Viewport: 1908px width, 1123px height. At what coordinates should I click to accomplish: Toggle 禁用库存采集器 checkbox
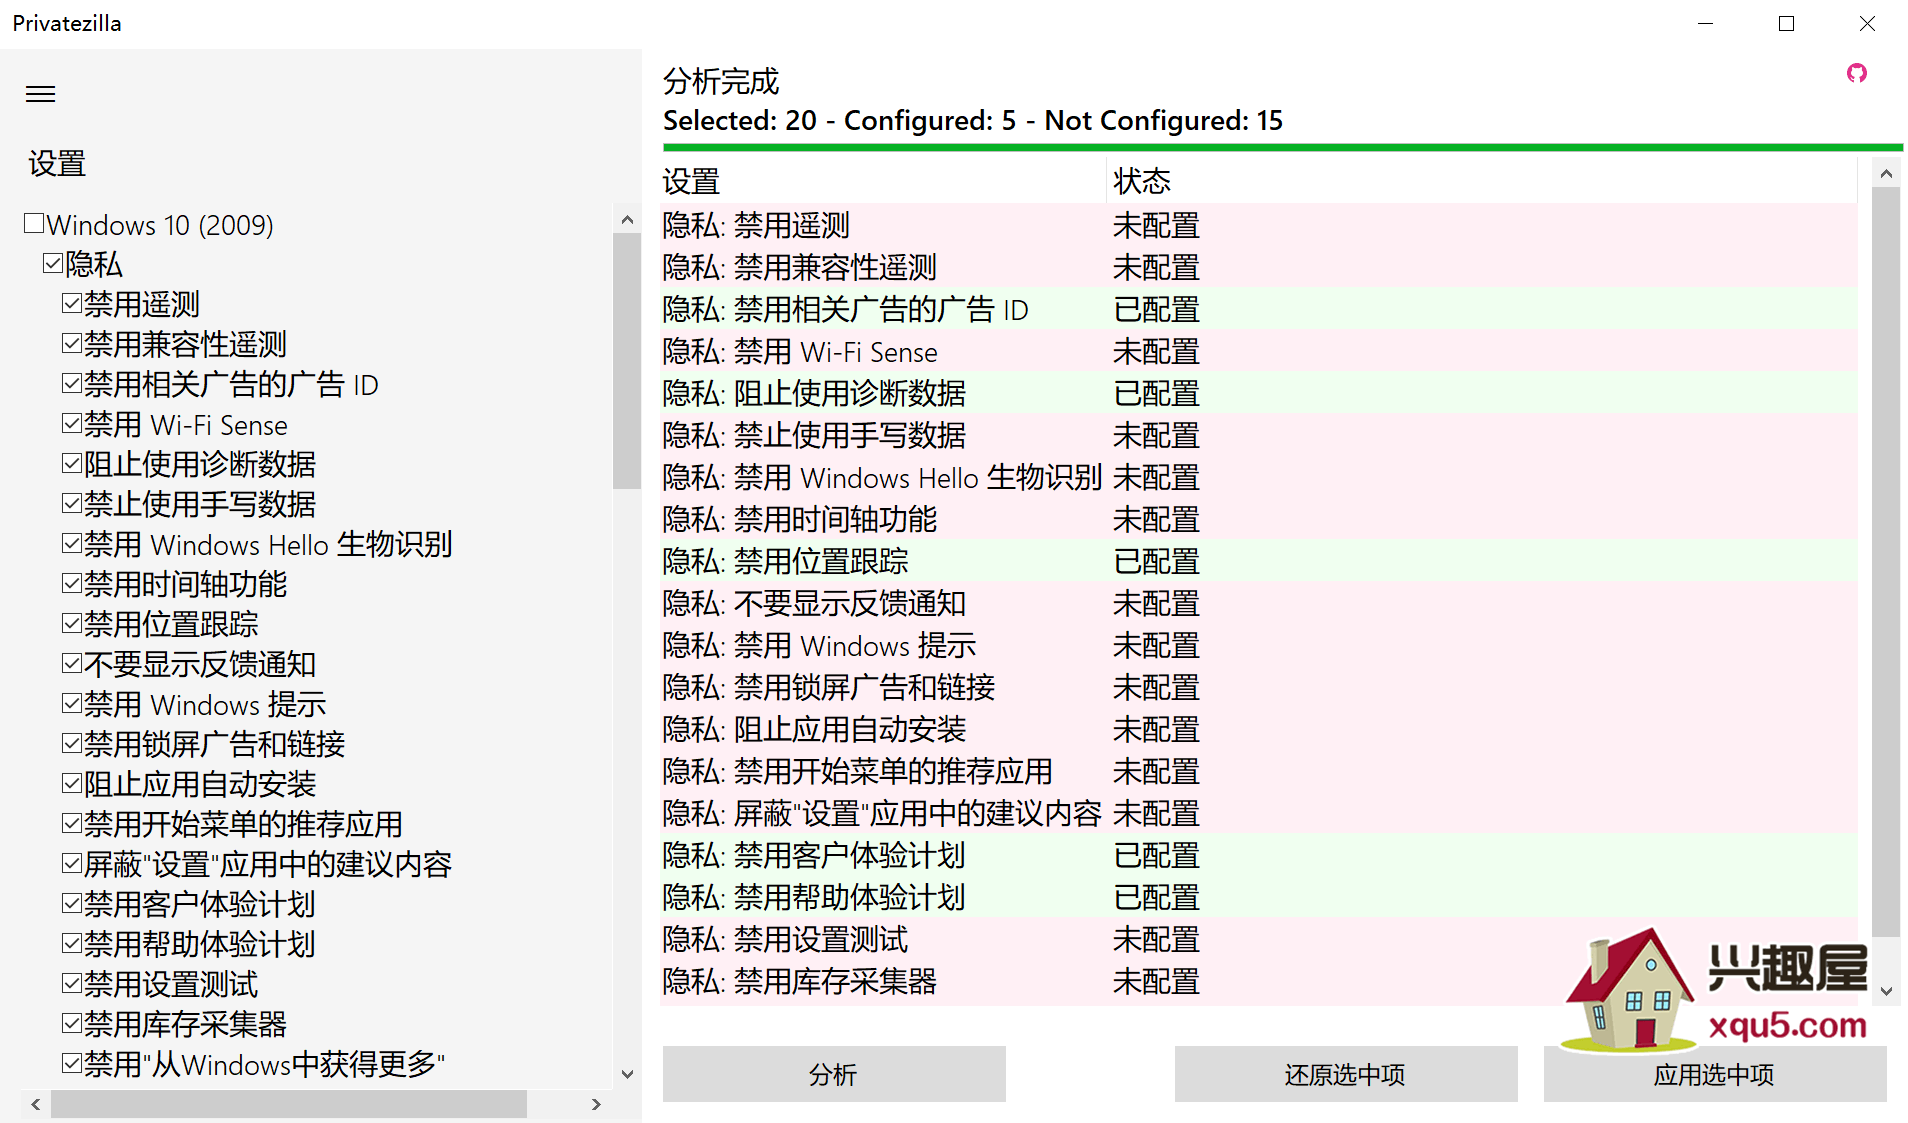[x=72, y=1023]
